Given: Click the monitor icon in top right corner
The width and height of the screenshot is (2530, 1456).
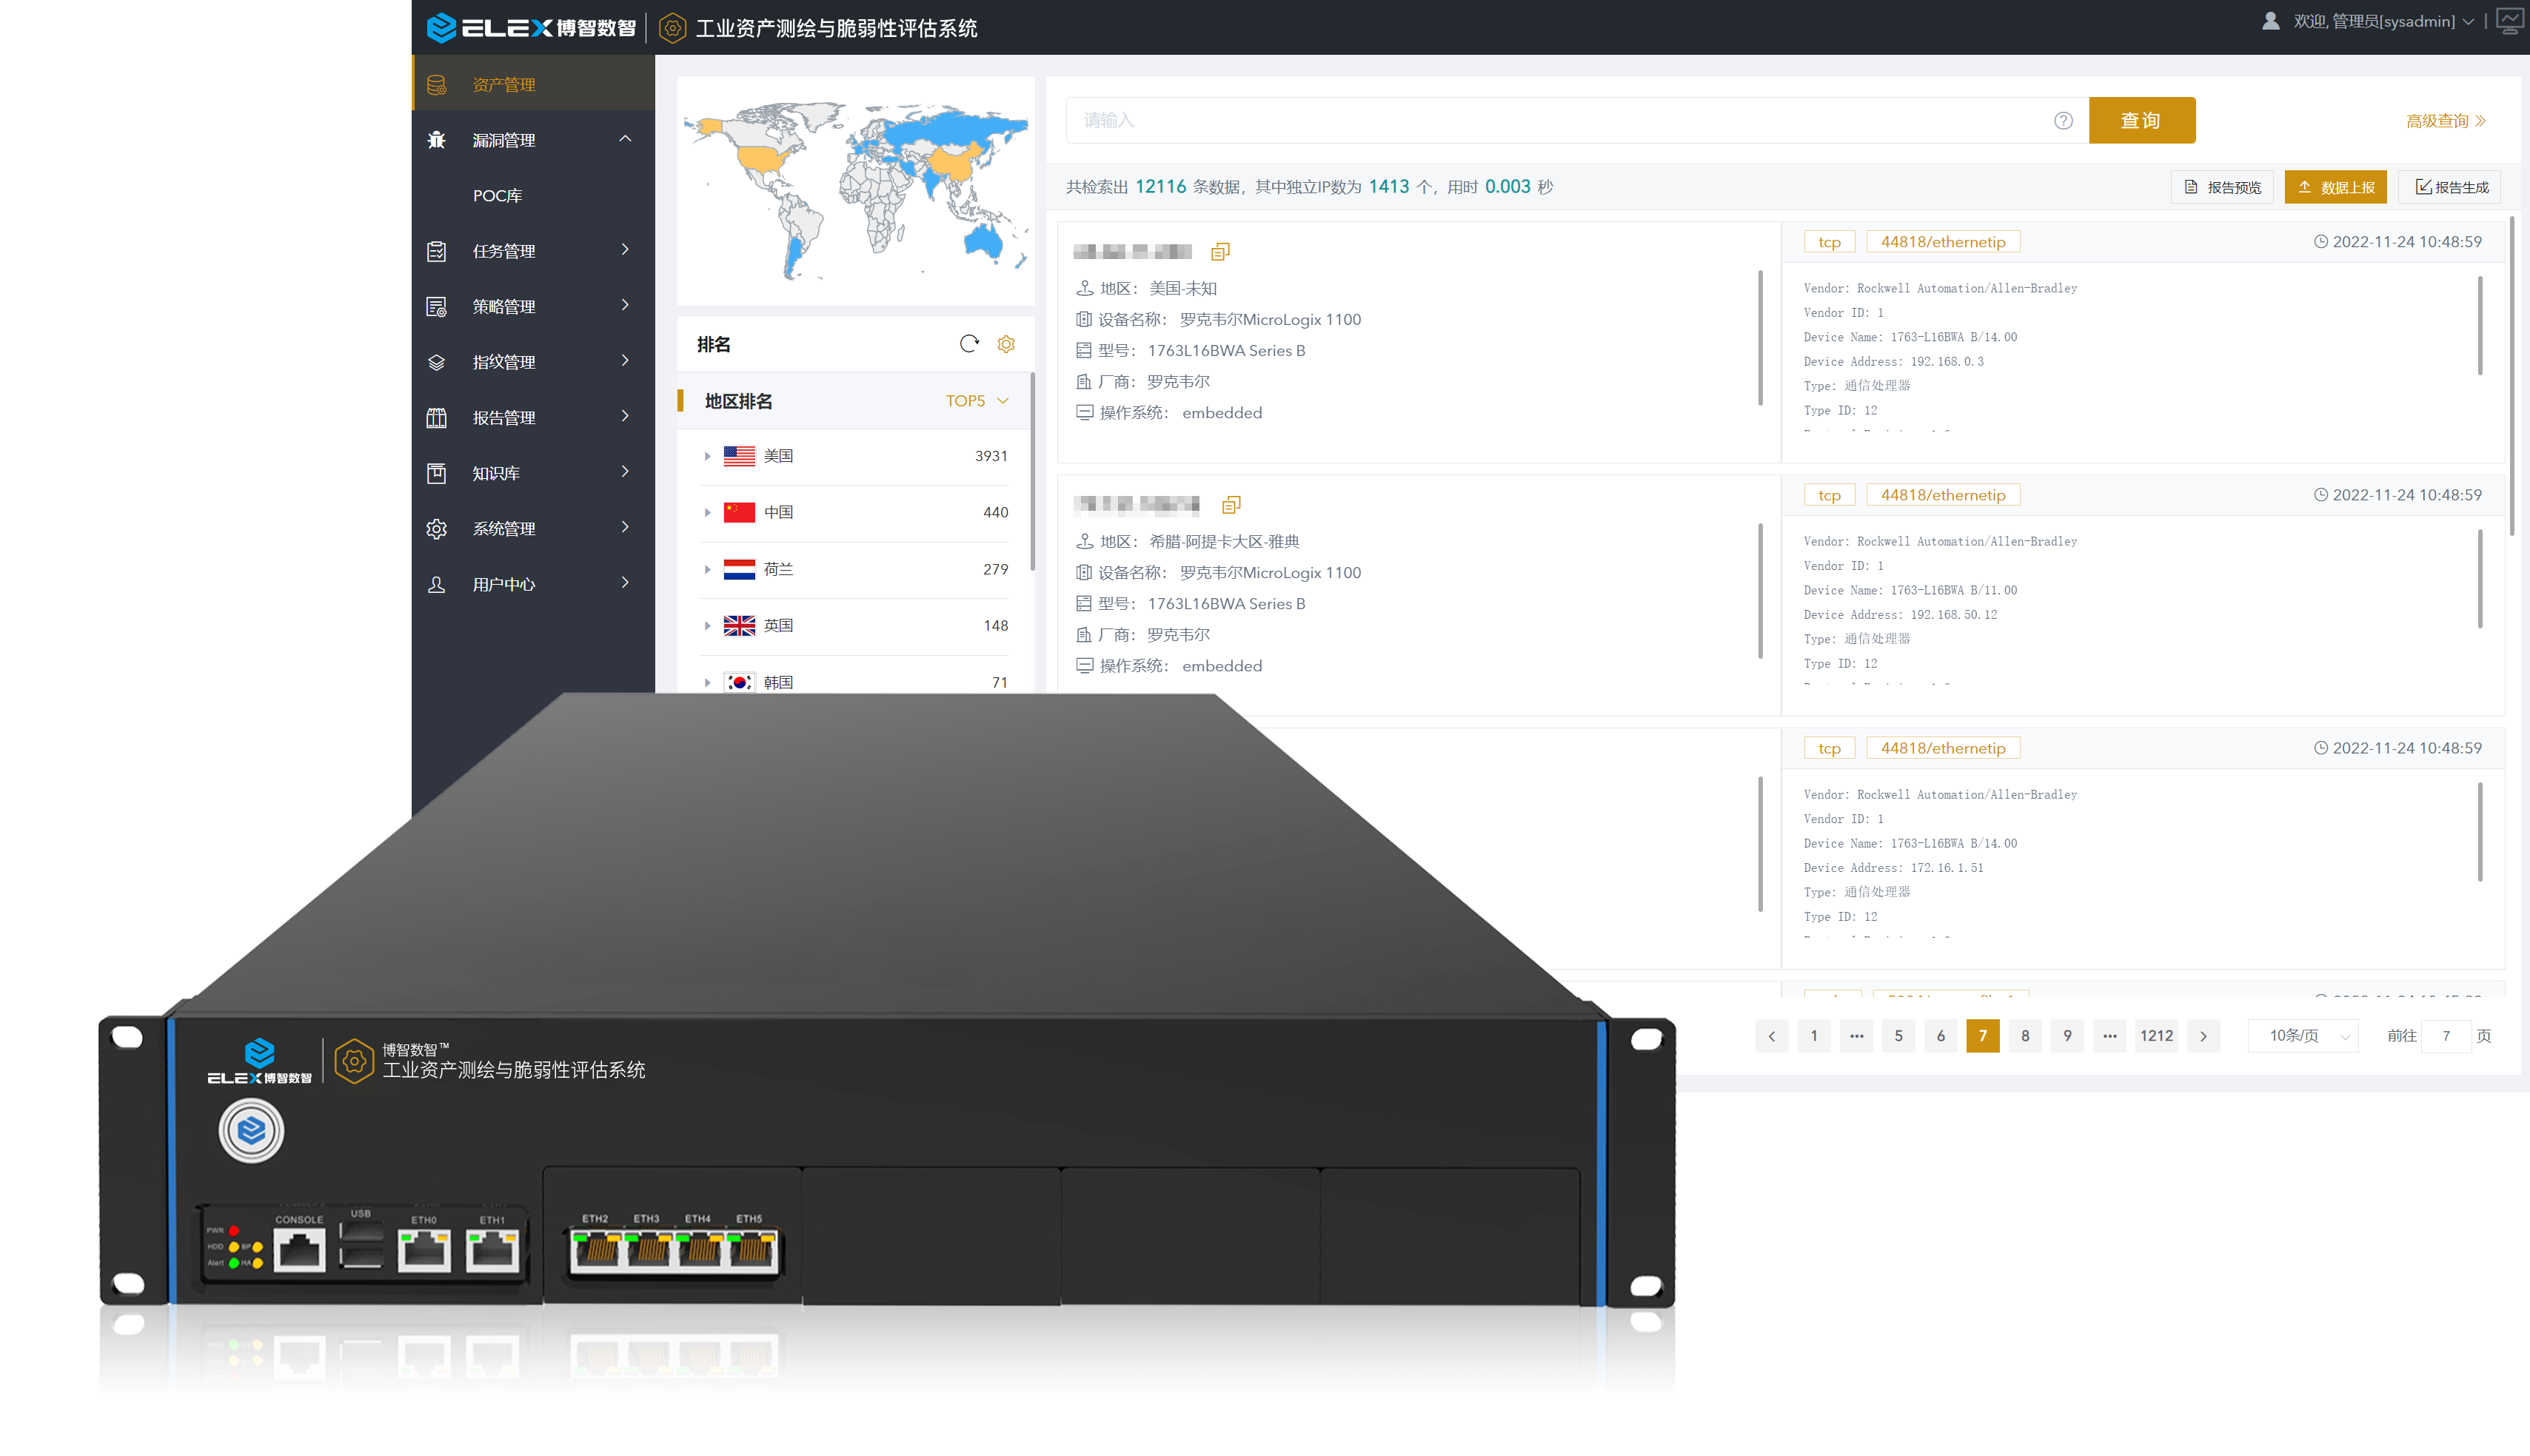Looking at the screenshot, I should click(2509, 21).
